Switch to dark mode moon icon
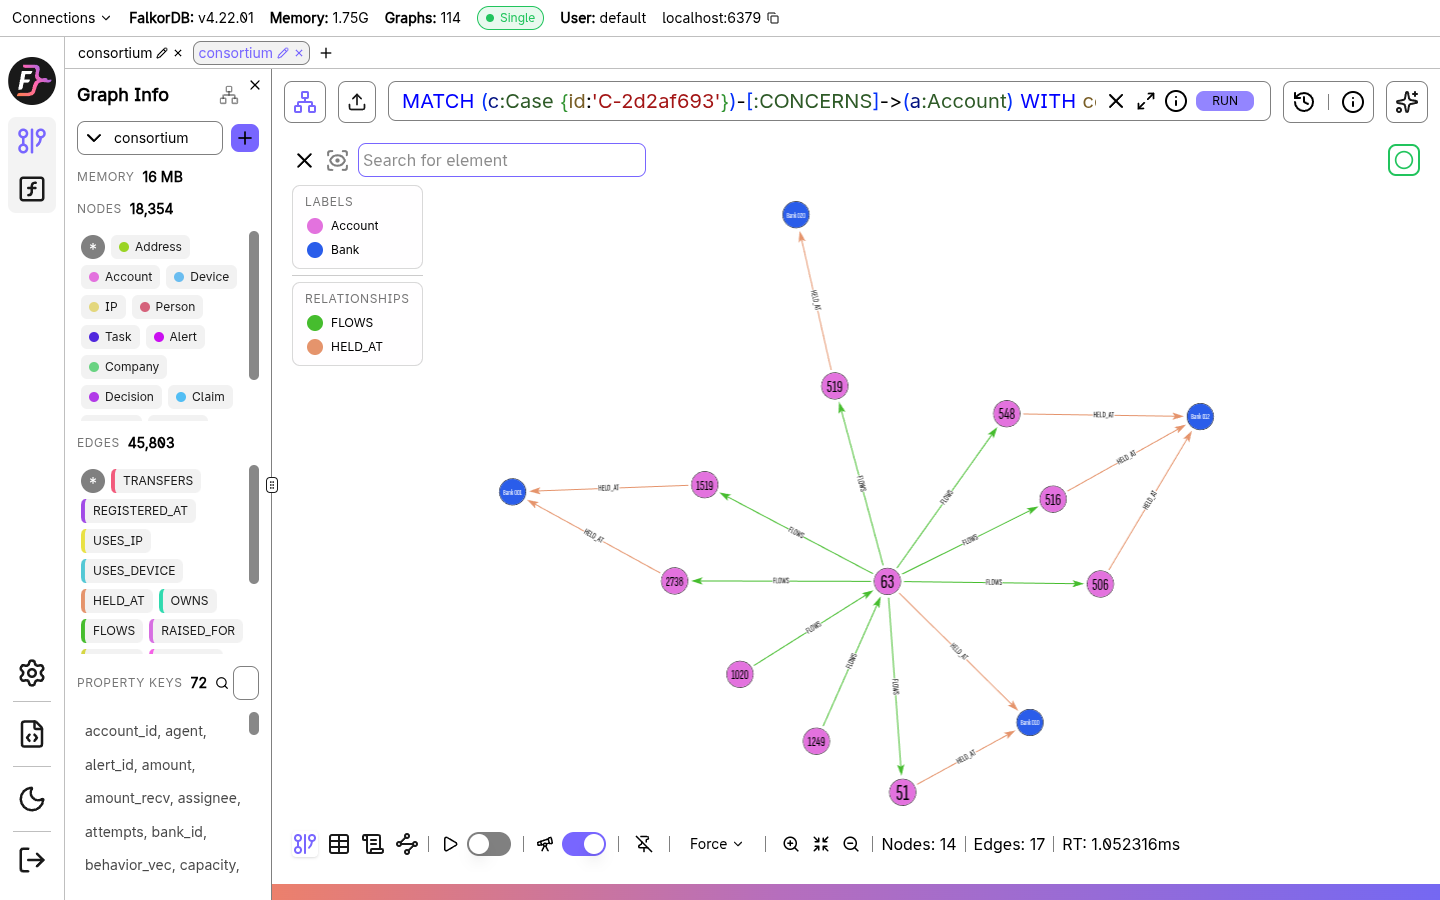 [x=32, y=799]
